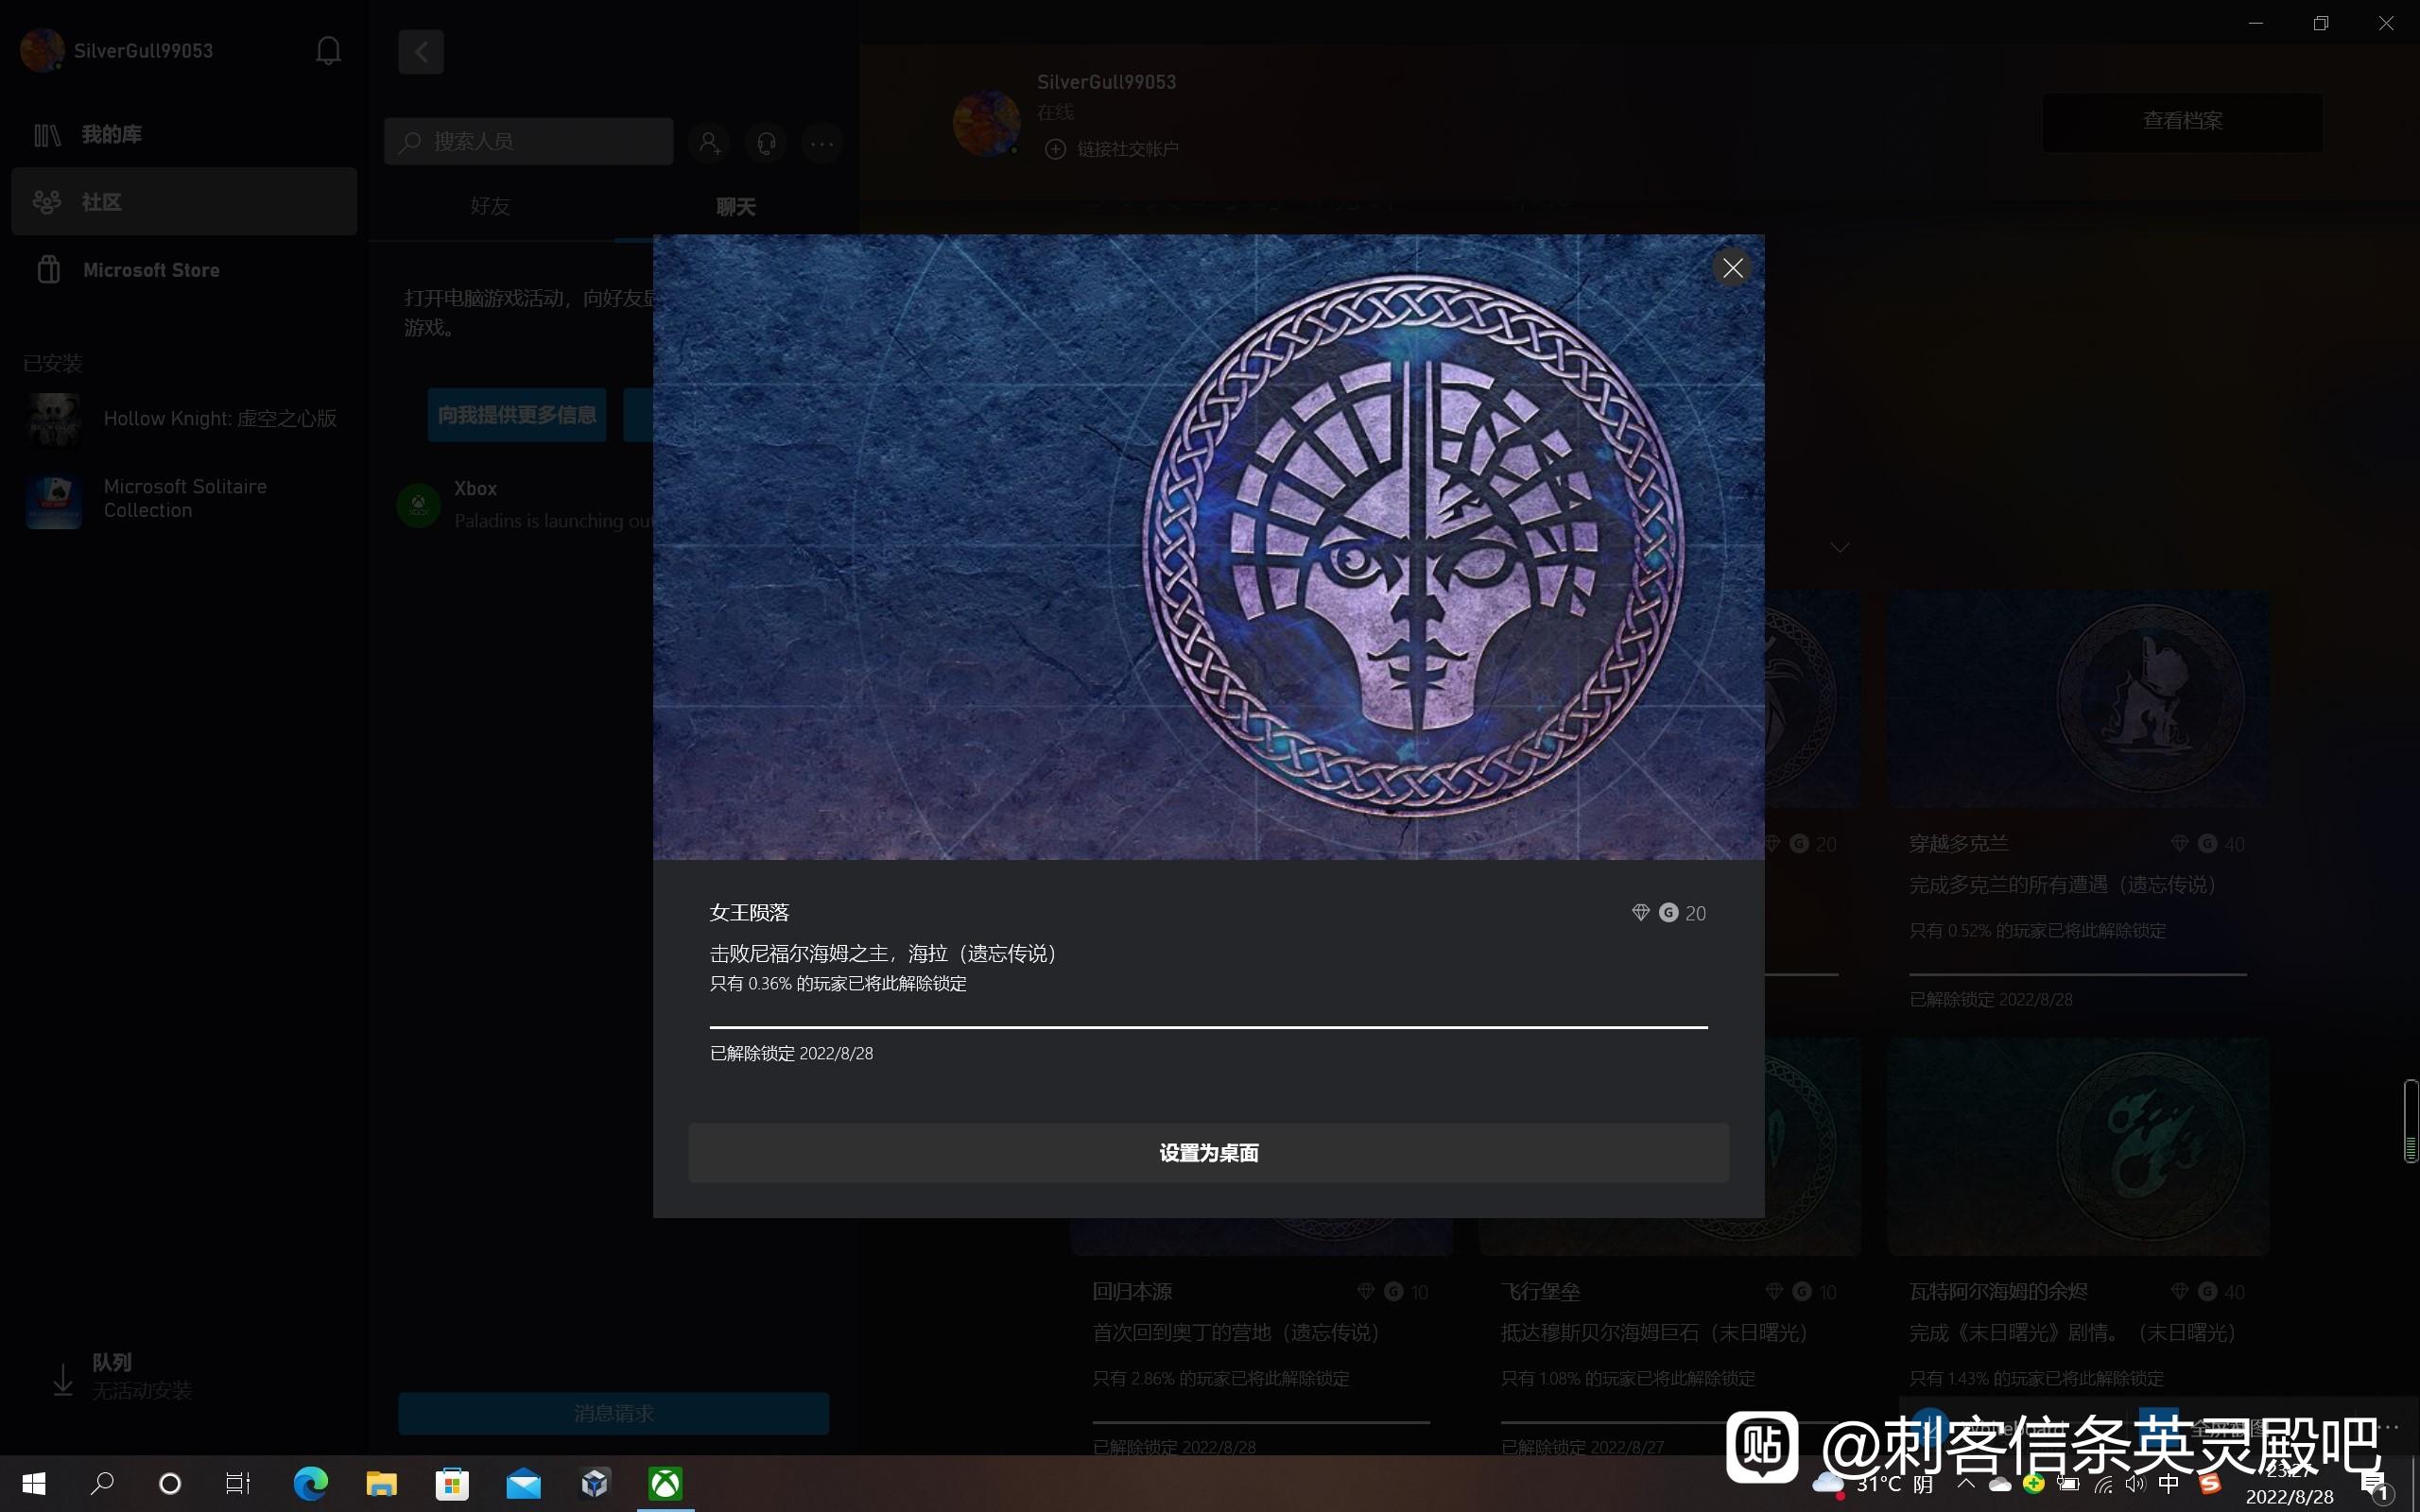This screenshot has width=2420, height=1512.
Task: Click the vertical scrollbar on right edge
Action: click(2410, 1121)
